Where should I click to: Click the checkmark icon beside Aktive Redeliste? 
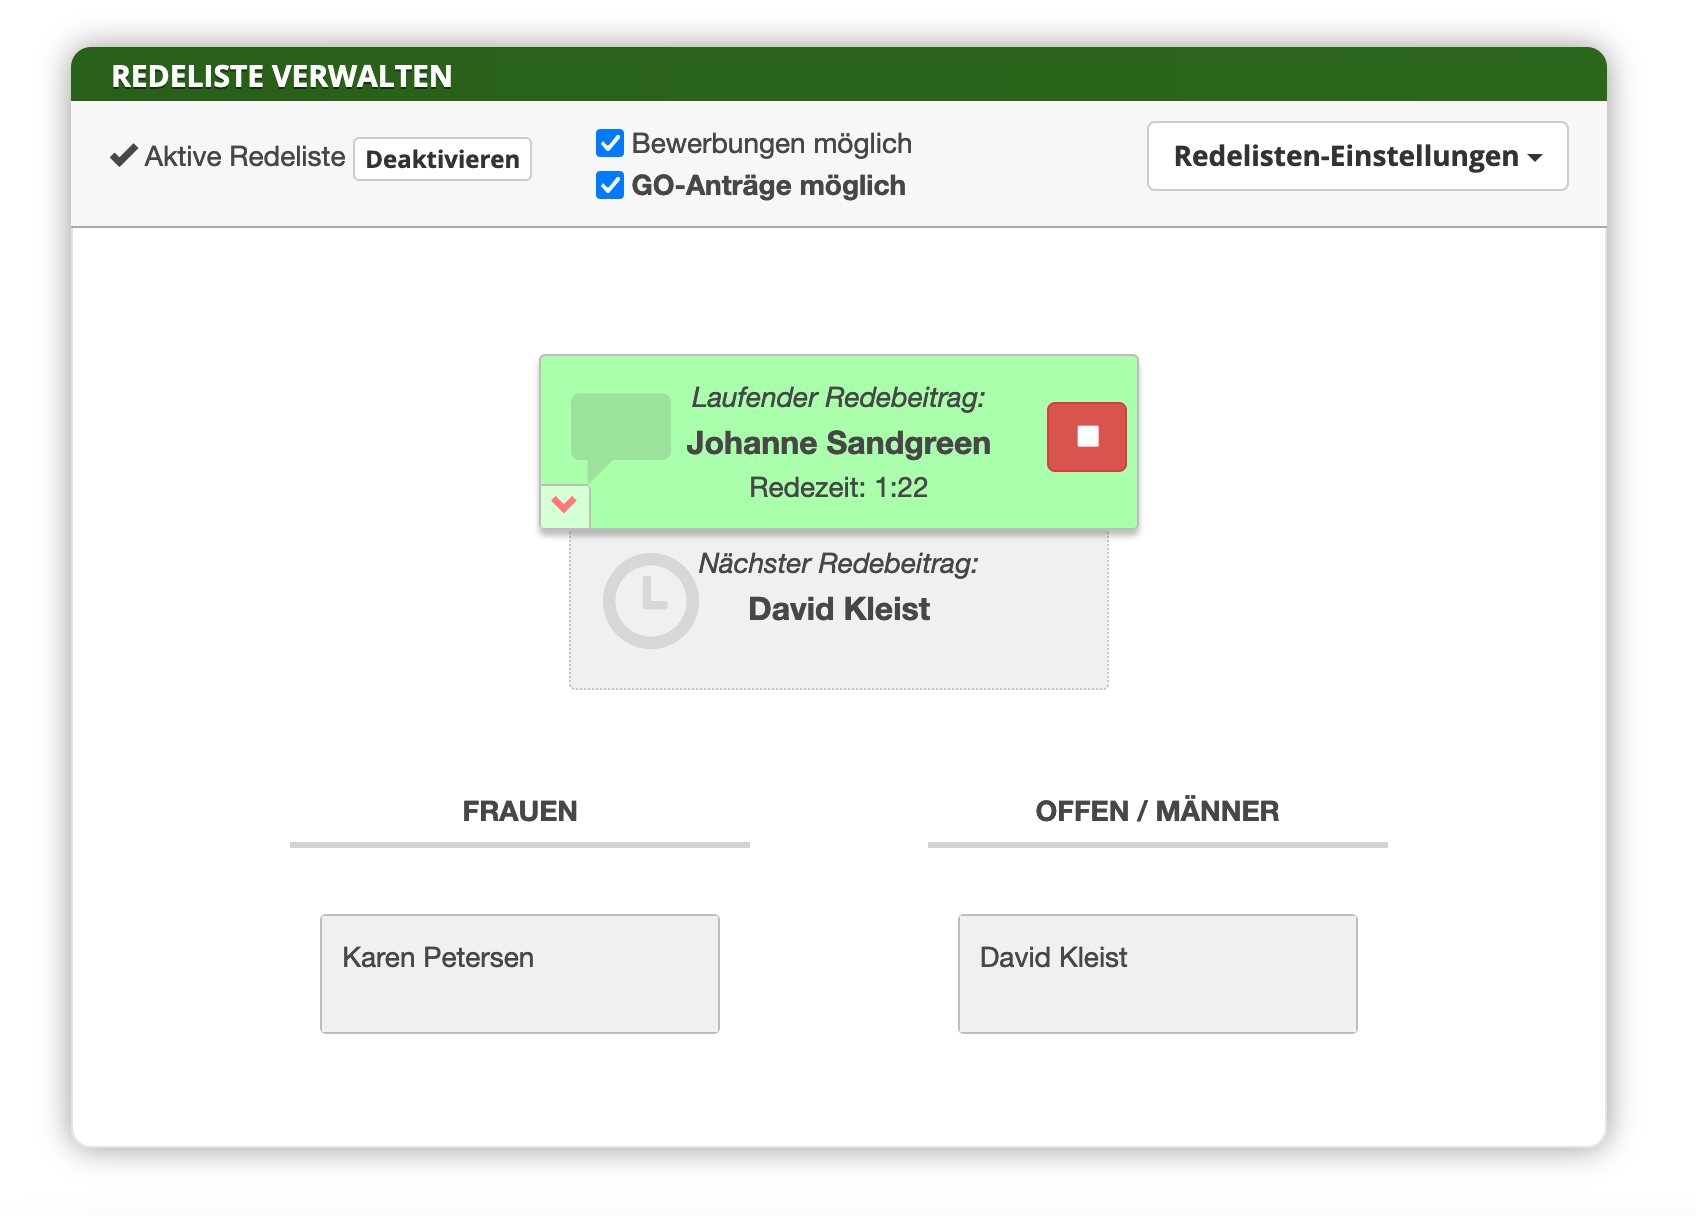click(x=124, y=156)
